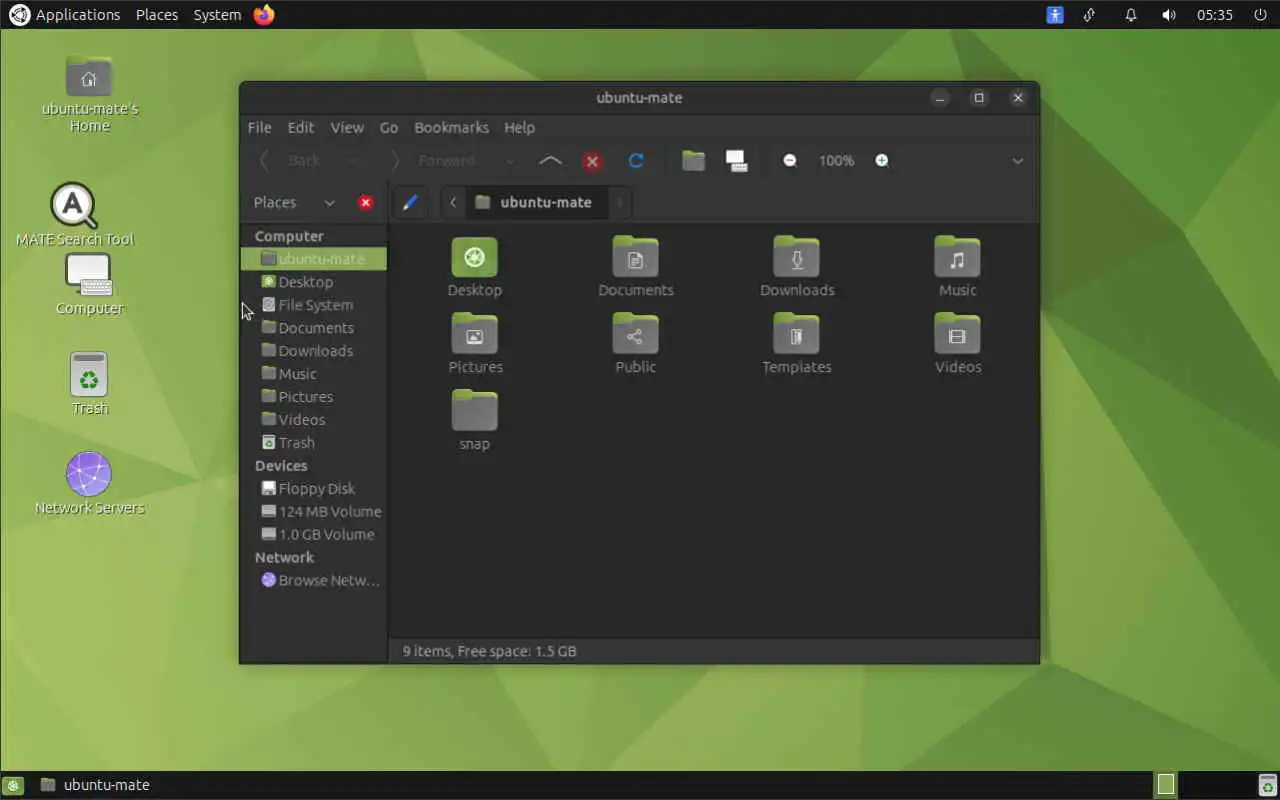Select 124 MB Volume under Devices

pyautogui.click(x=314, y=512)
